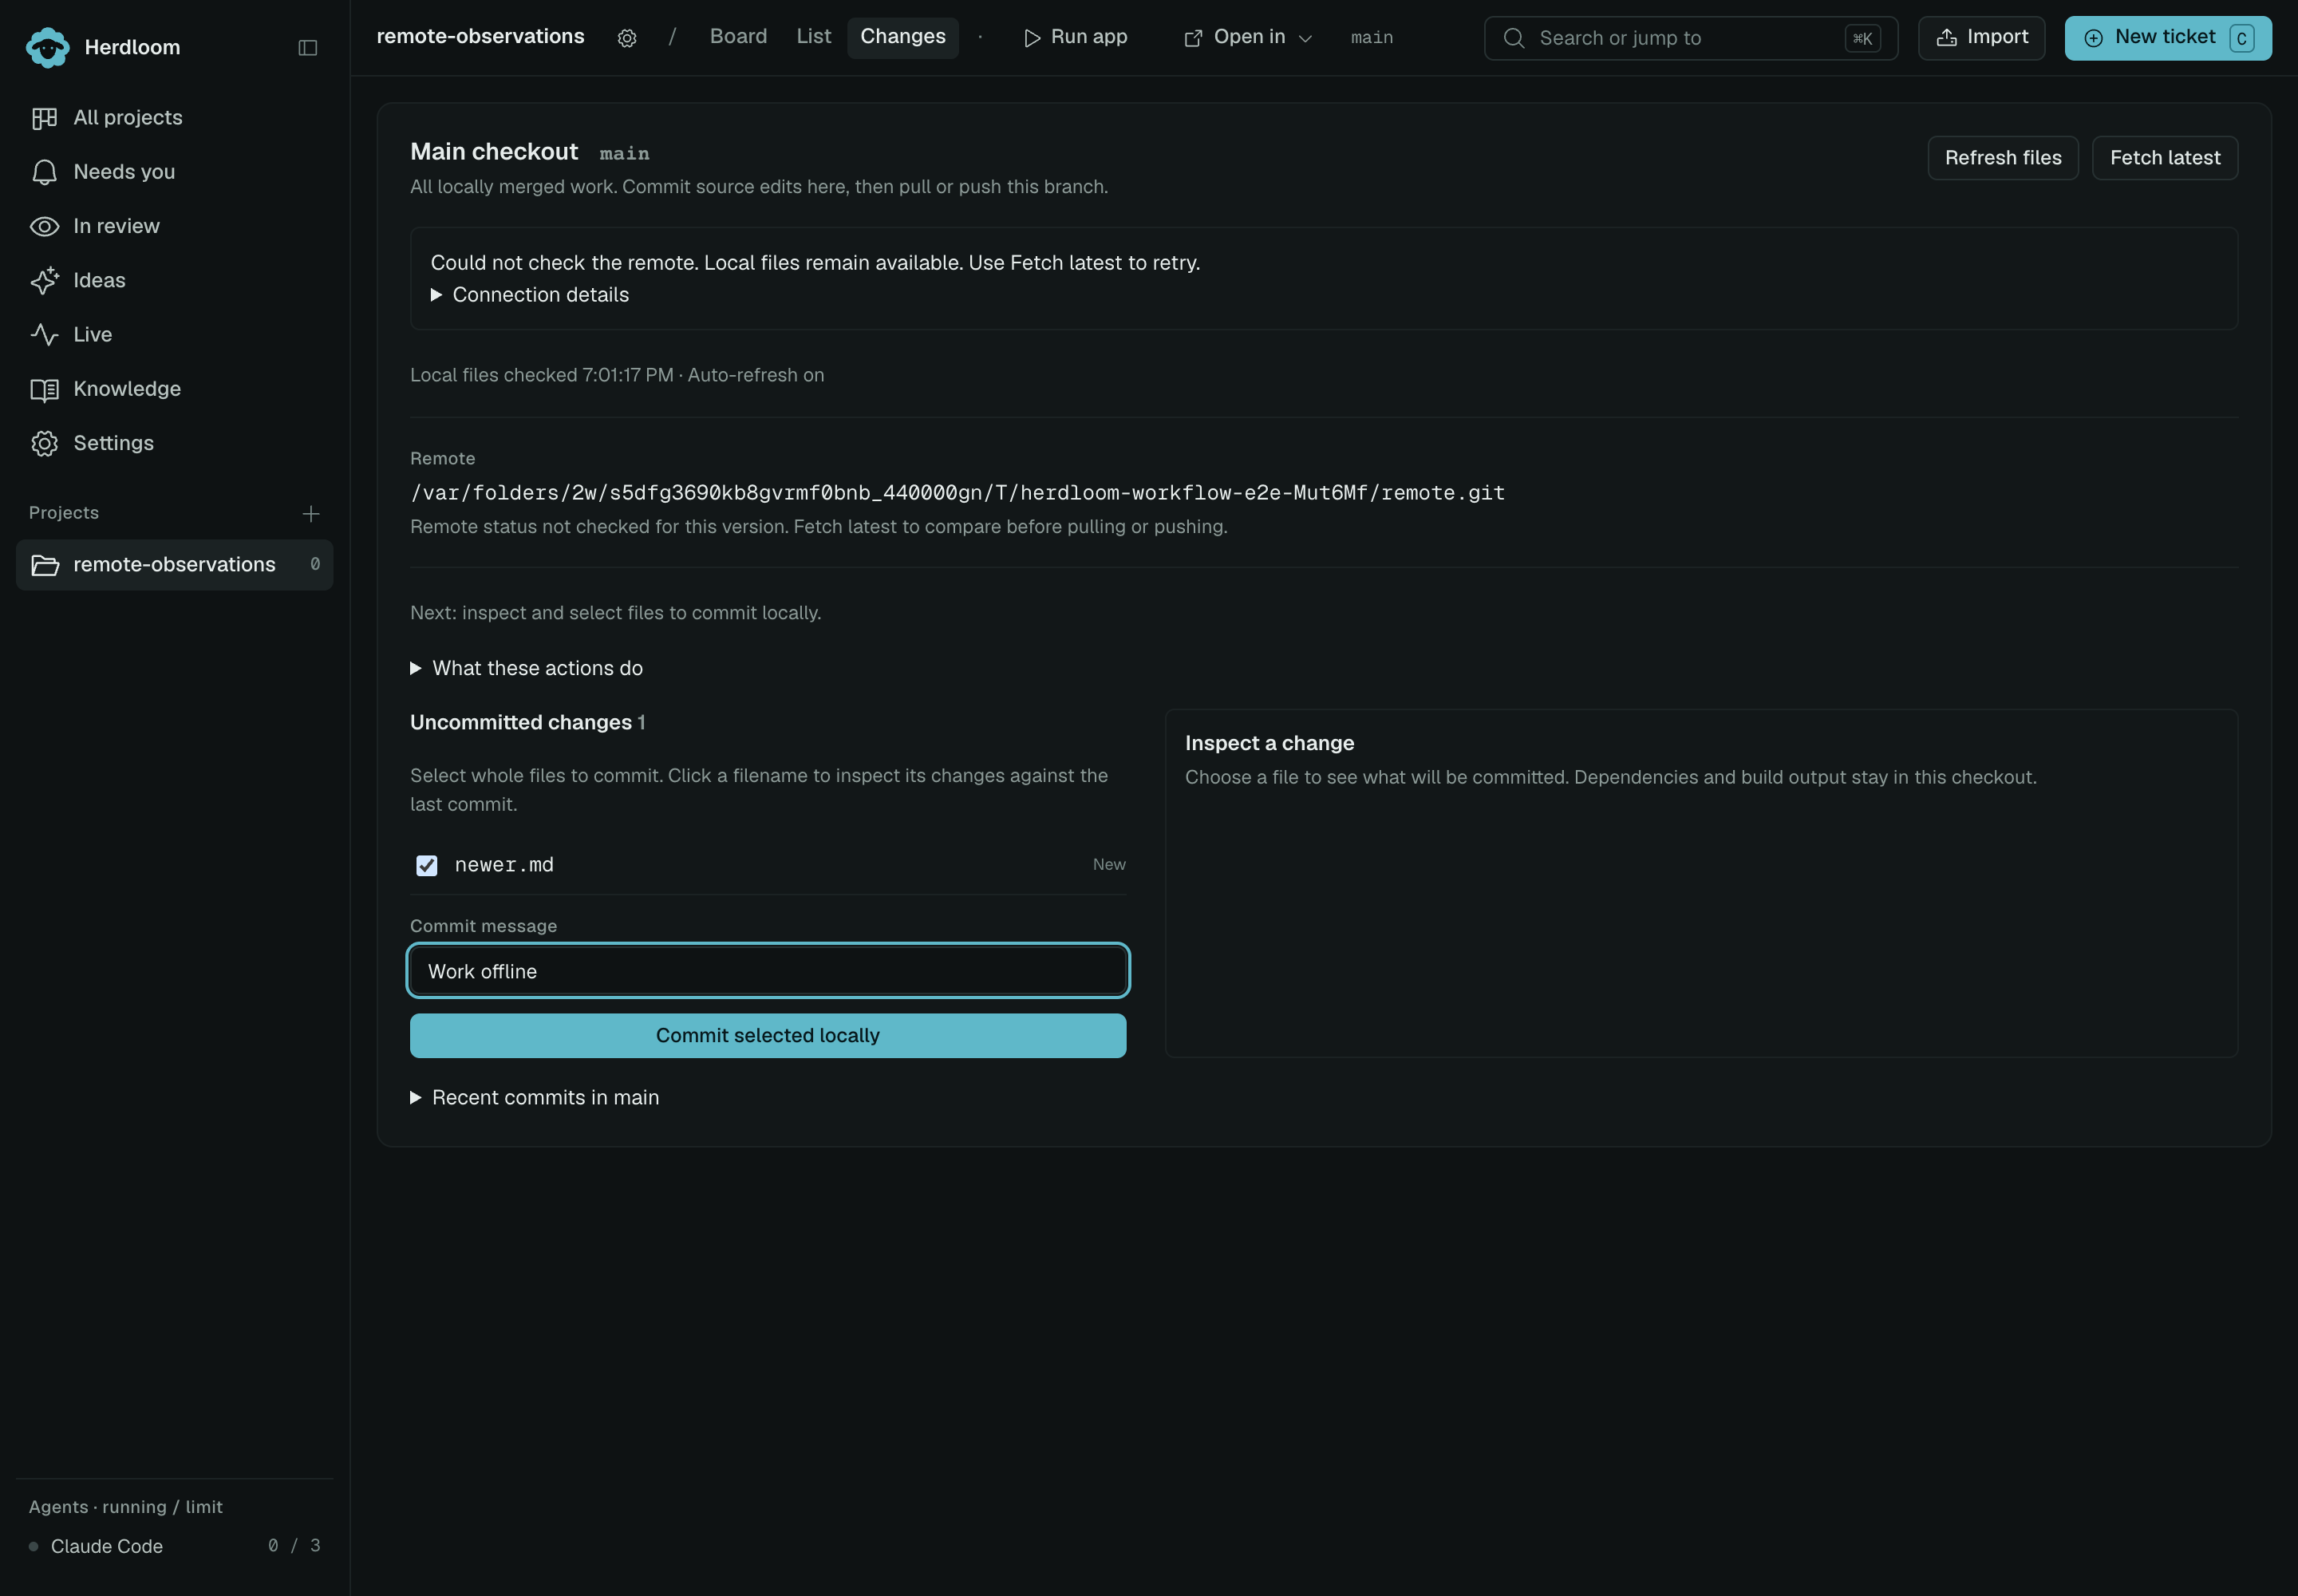Open project settings gear next to remote-observations
Viewport: 2298px width, 1596px height.
point(627,38)
